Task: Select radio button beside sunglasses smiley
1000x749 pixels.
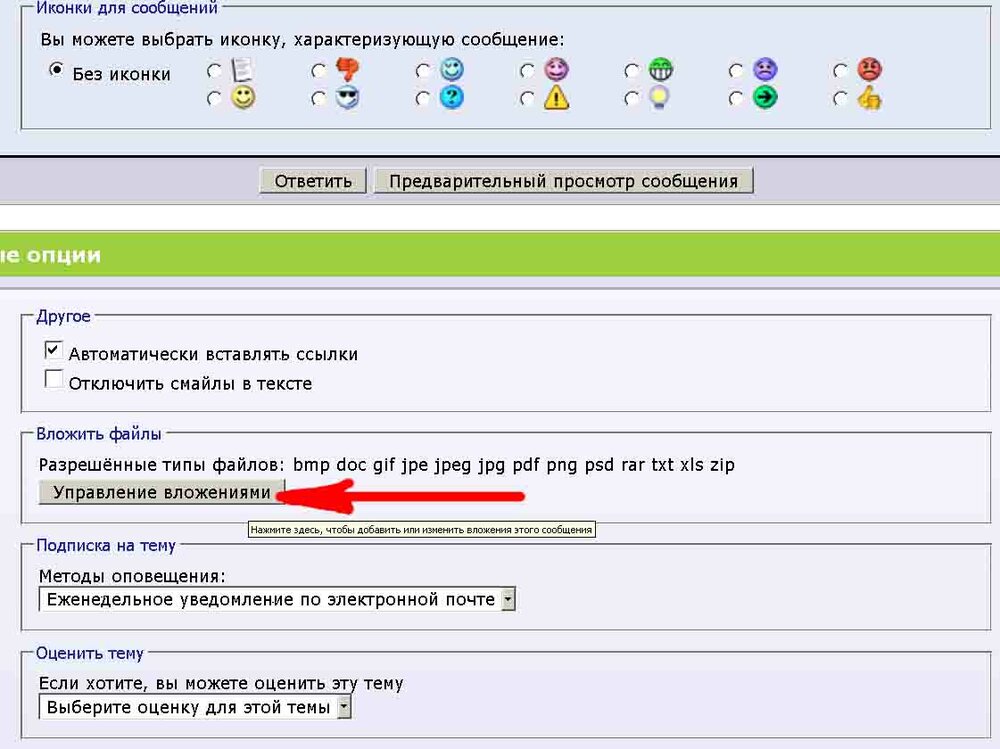Action: tap(319, 99)
